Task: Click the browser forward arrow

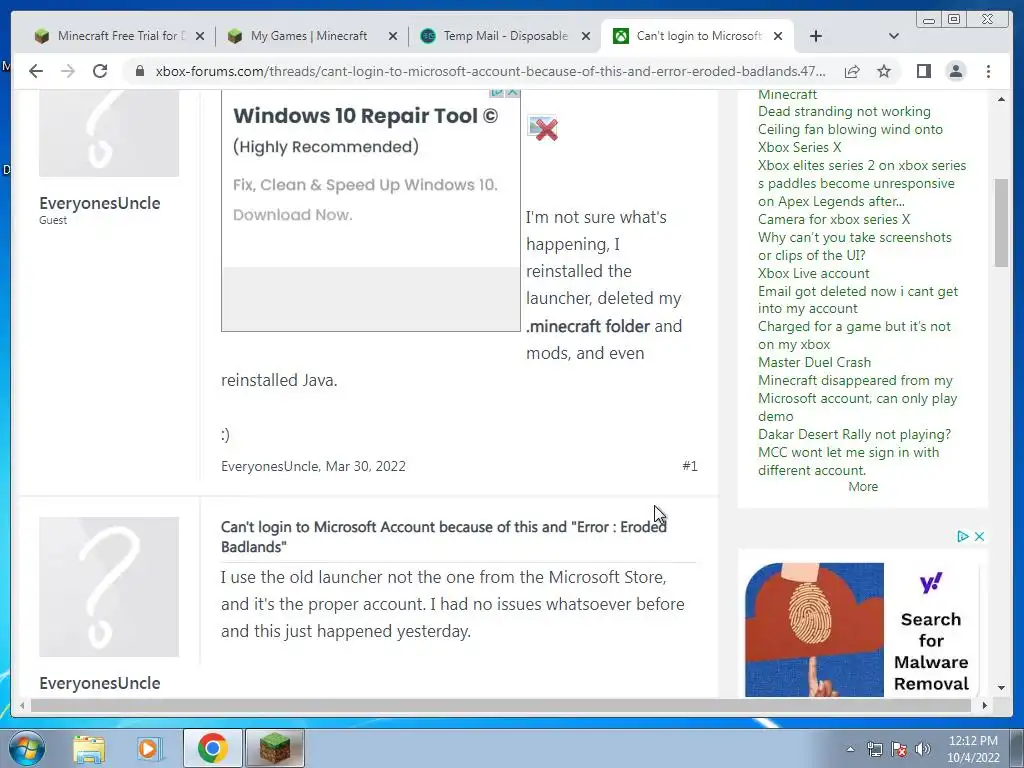Action: point(68,71)
